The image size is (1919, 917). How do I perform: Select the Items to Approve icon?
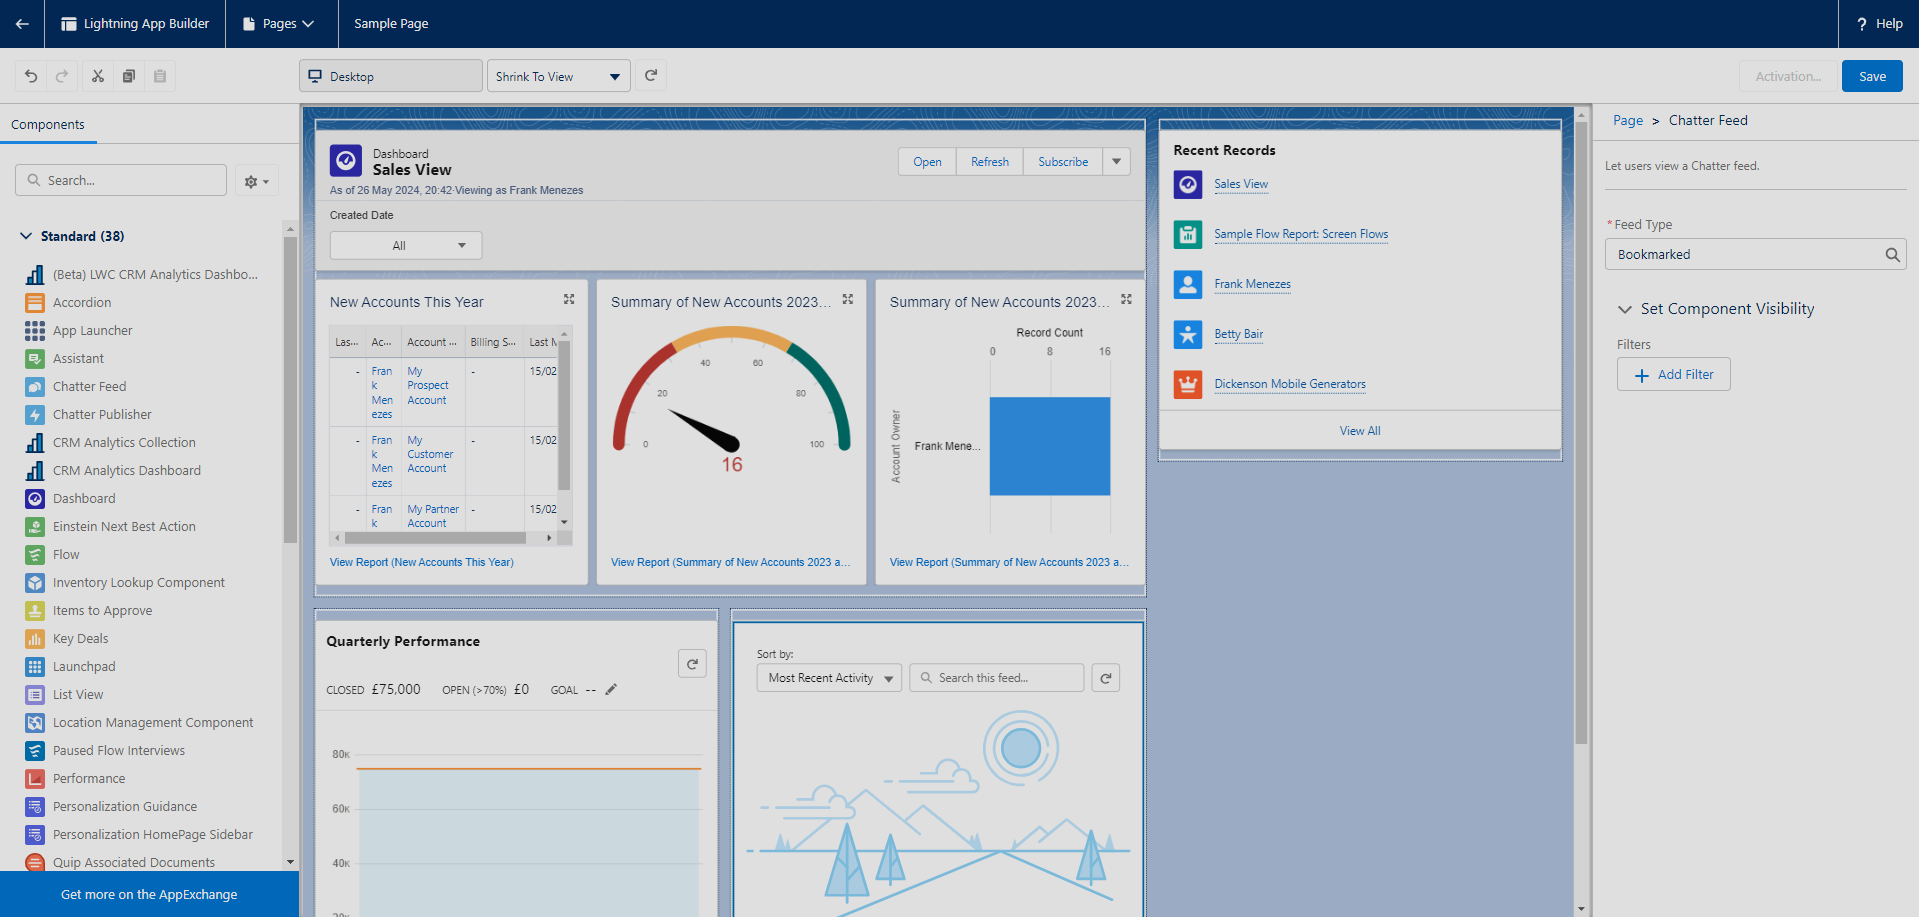coord(35,611)
